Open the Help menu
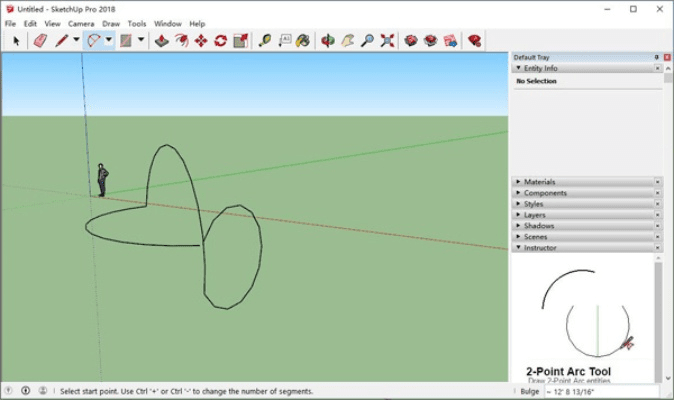The width and height of the screenshot is (674, 400). point(197,24)
